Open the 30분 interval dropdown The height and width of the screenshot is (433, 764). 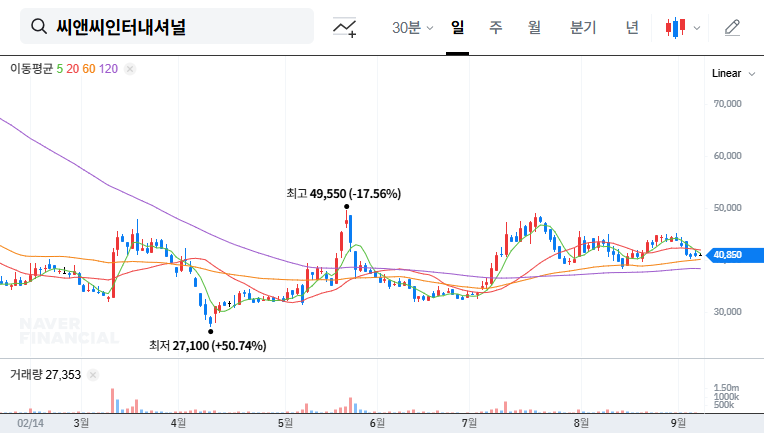[412, 27]
